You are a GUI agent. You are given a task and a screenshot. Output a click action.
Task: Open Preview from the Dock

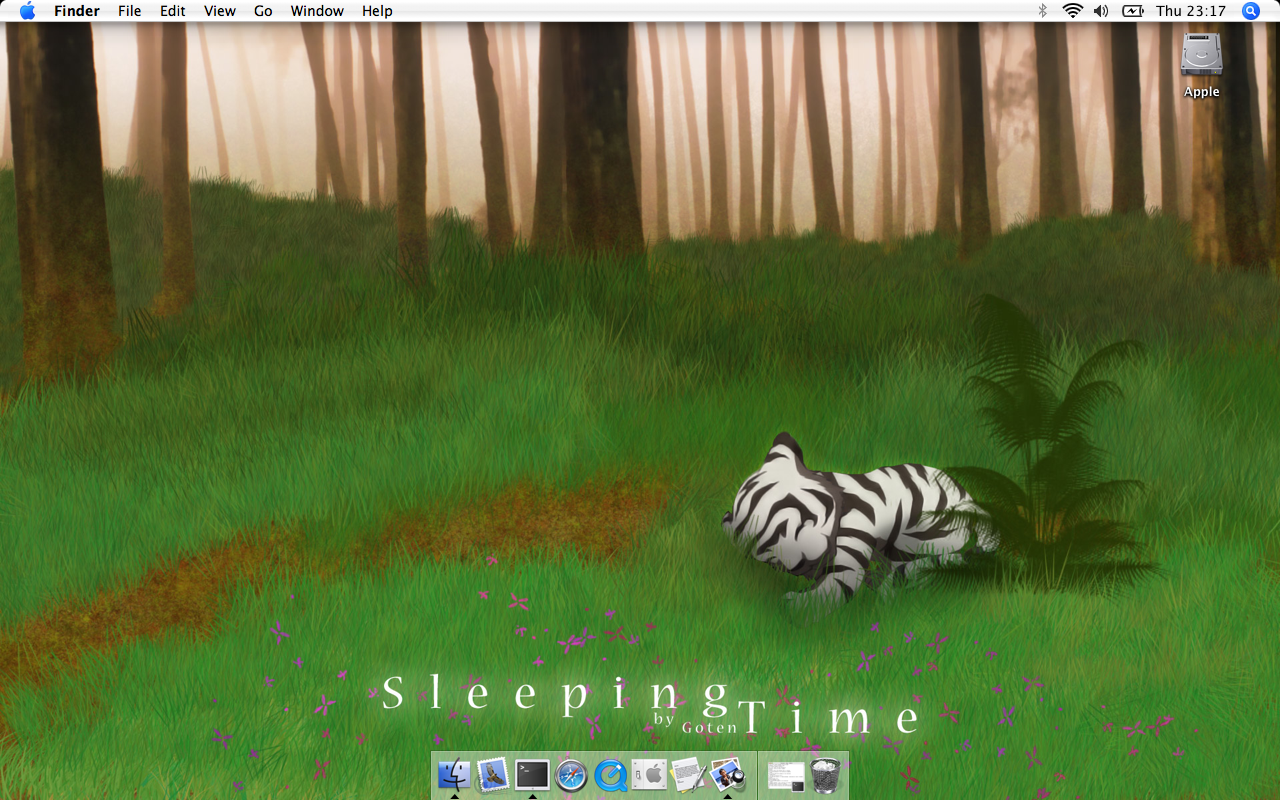tap(727, 775)
